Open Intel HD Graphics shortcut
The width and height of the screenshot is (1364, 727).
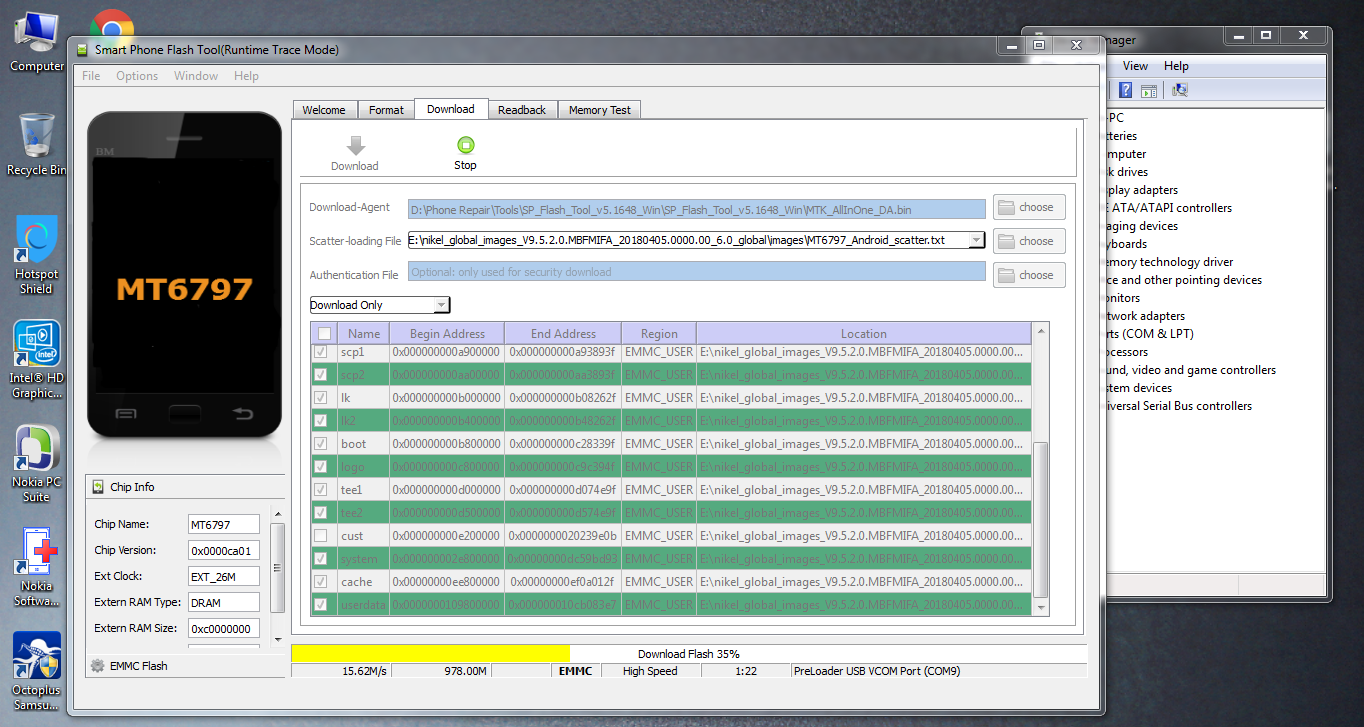pos(37,360)
